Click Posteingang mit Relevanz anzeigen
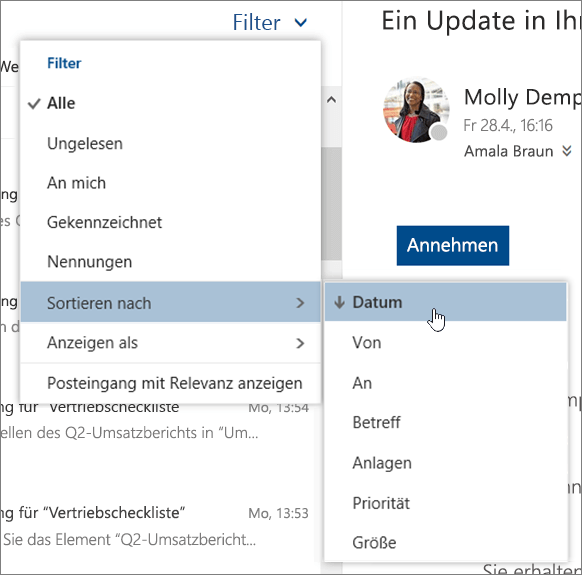The image size is (582, 575). [x=170, y=383]
